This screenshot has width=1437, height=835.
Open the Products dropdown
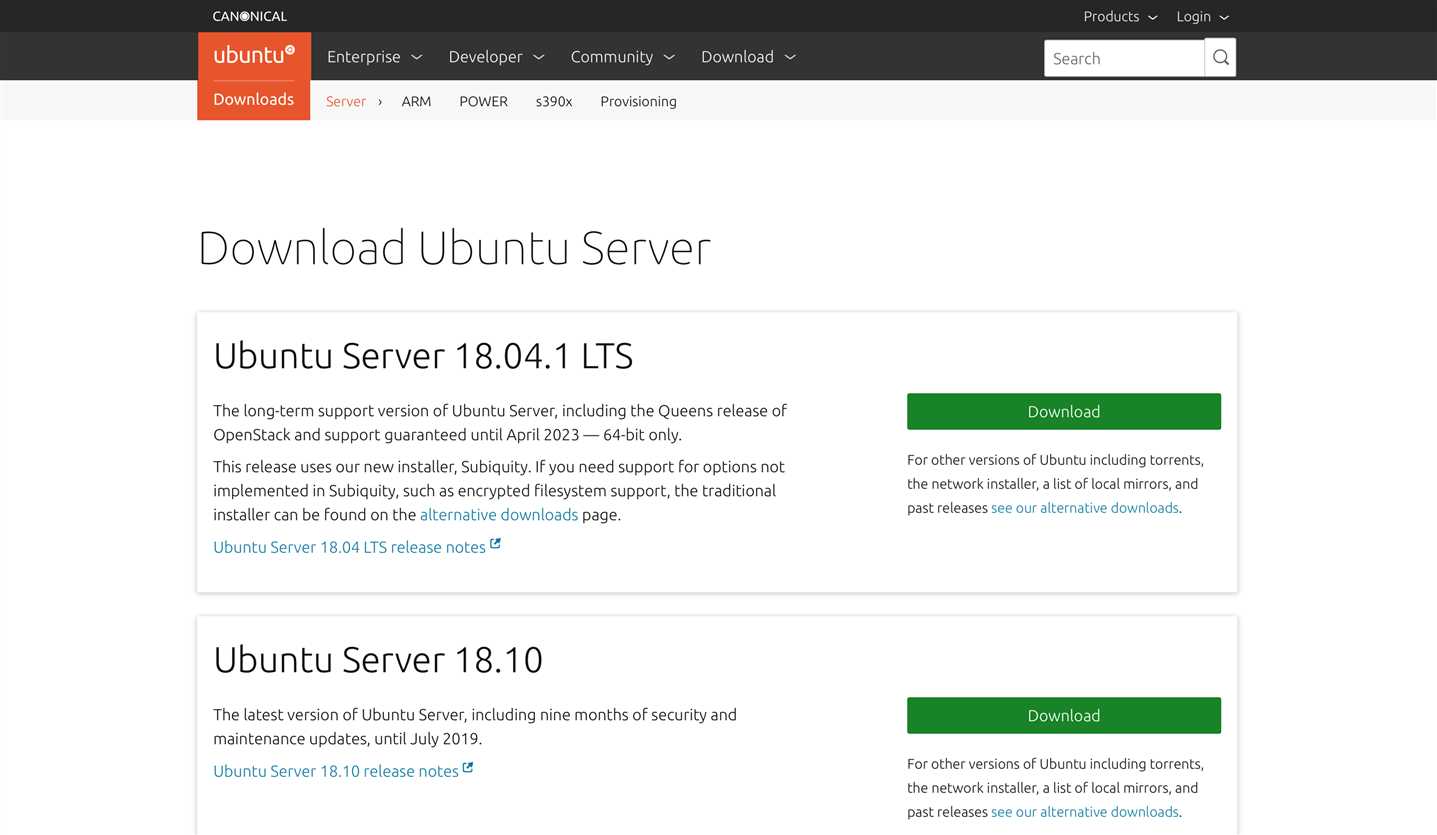coord(1120,16)
